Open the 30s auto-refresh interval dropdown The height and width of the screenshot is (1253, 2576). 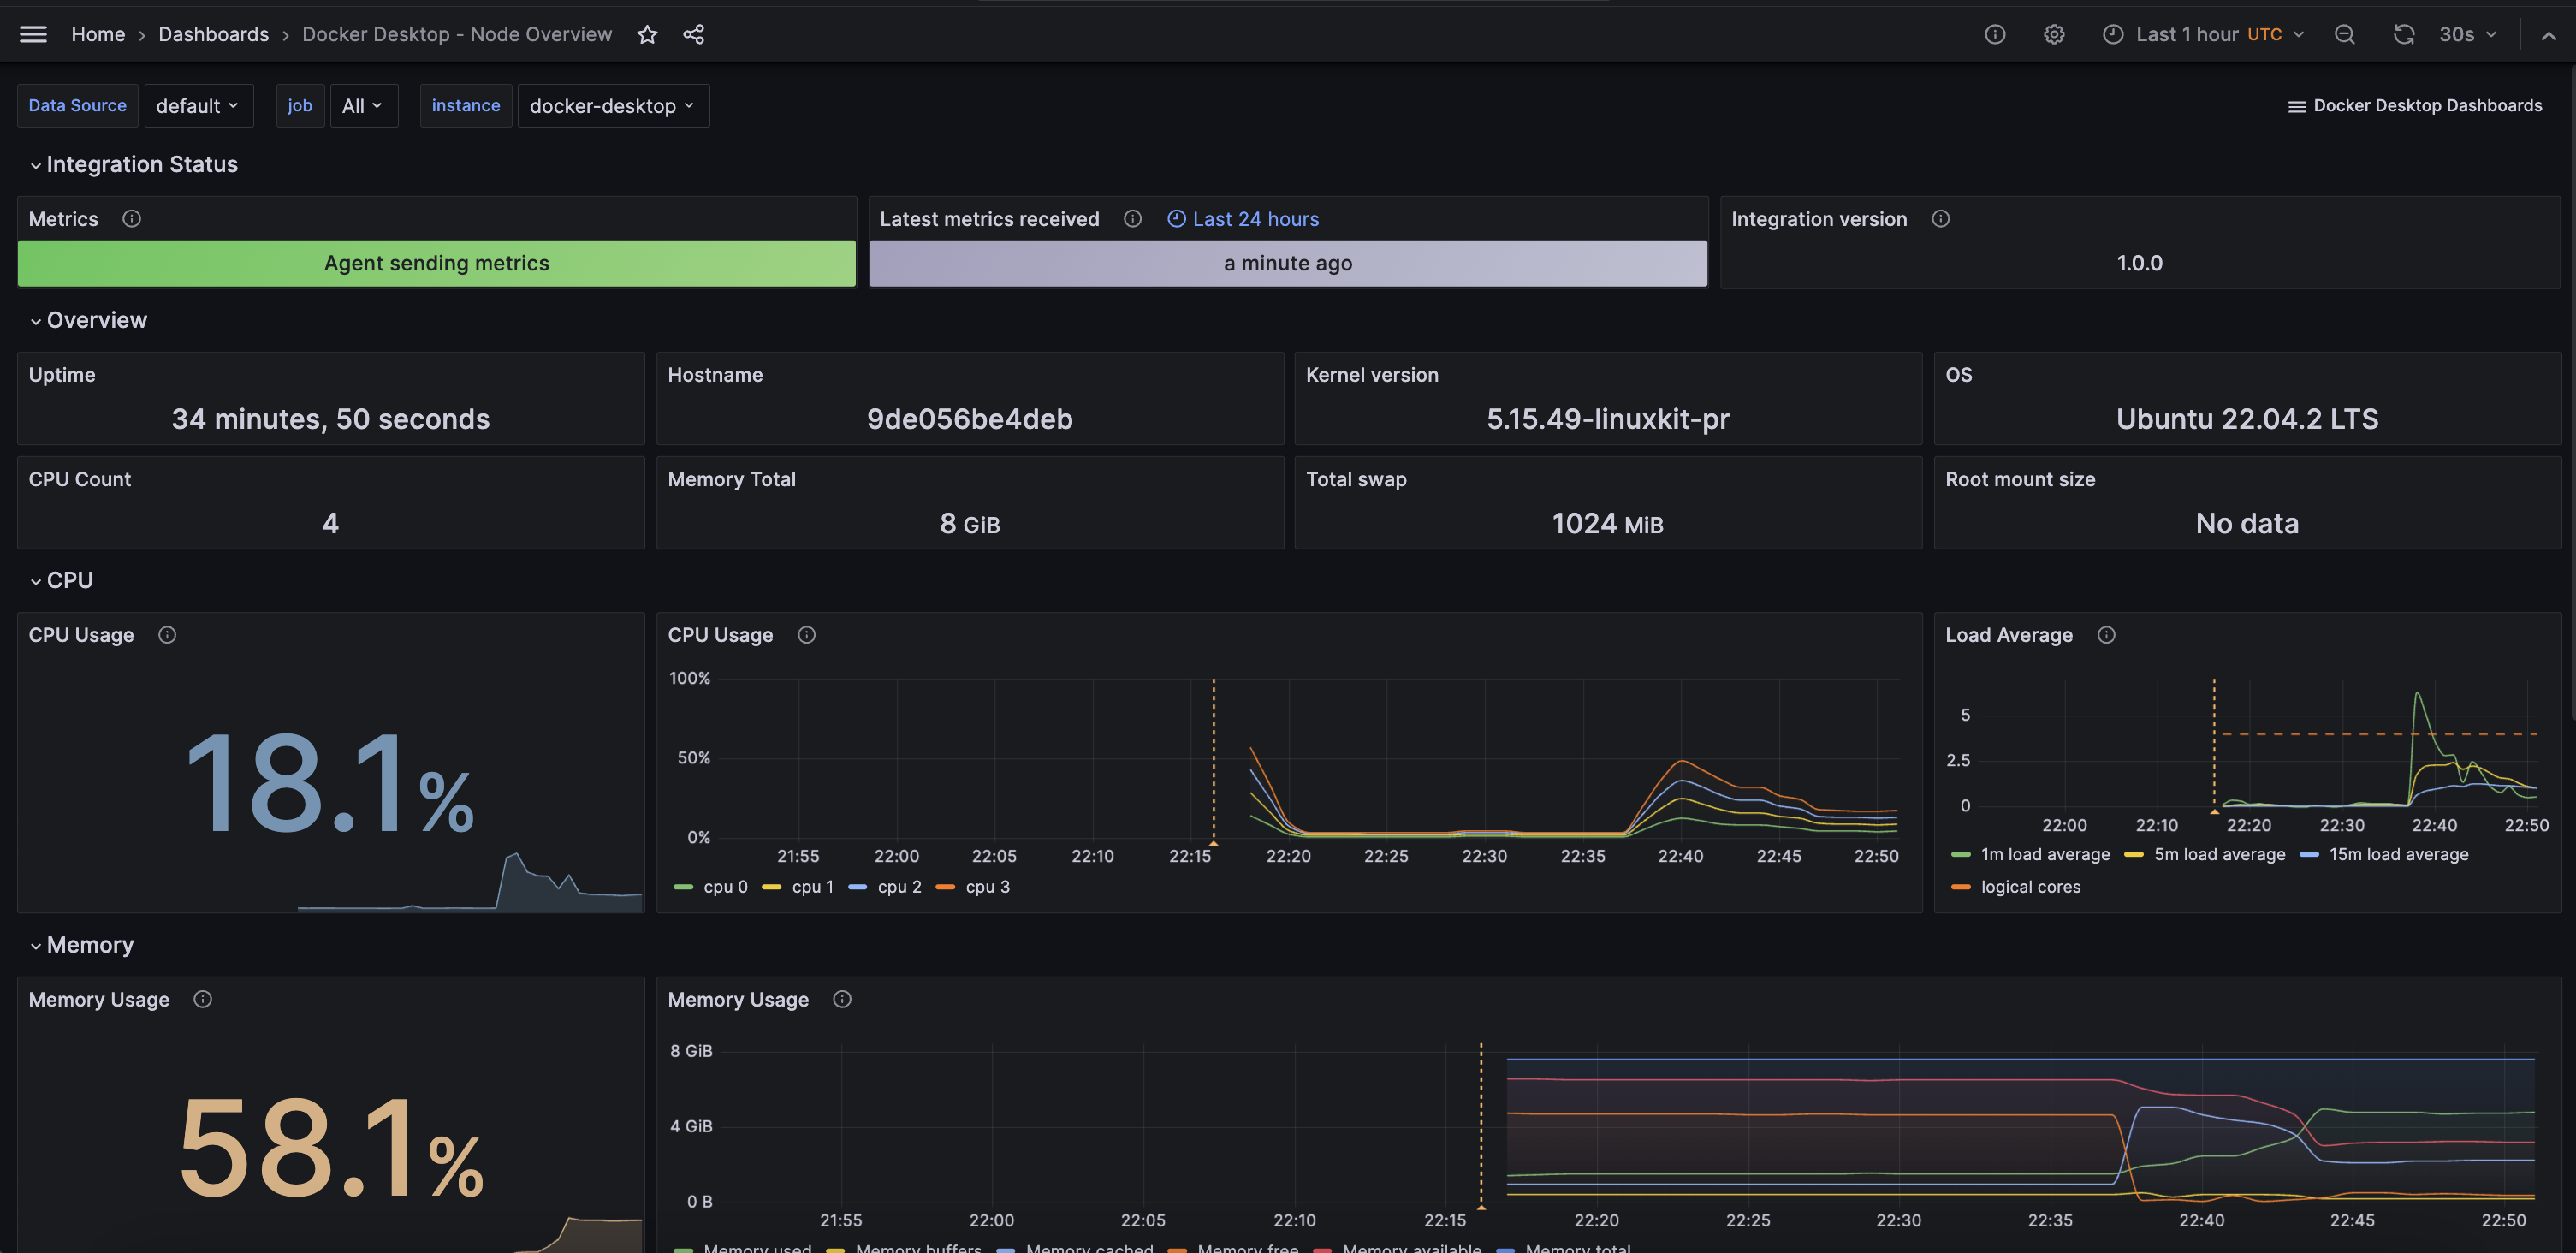click(2465, 33)
